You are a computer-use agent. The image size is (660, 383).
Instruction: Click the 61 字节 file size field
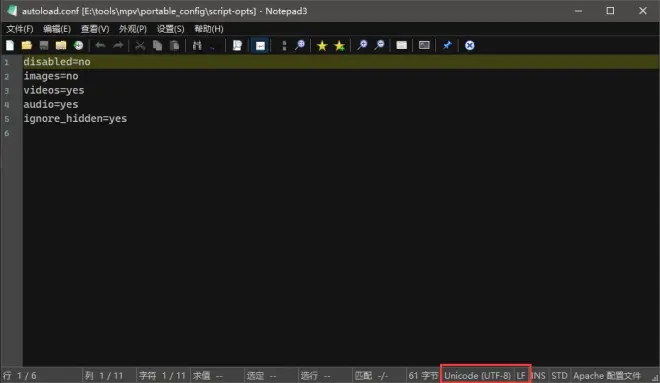point(423,375)
